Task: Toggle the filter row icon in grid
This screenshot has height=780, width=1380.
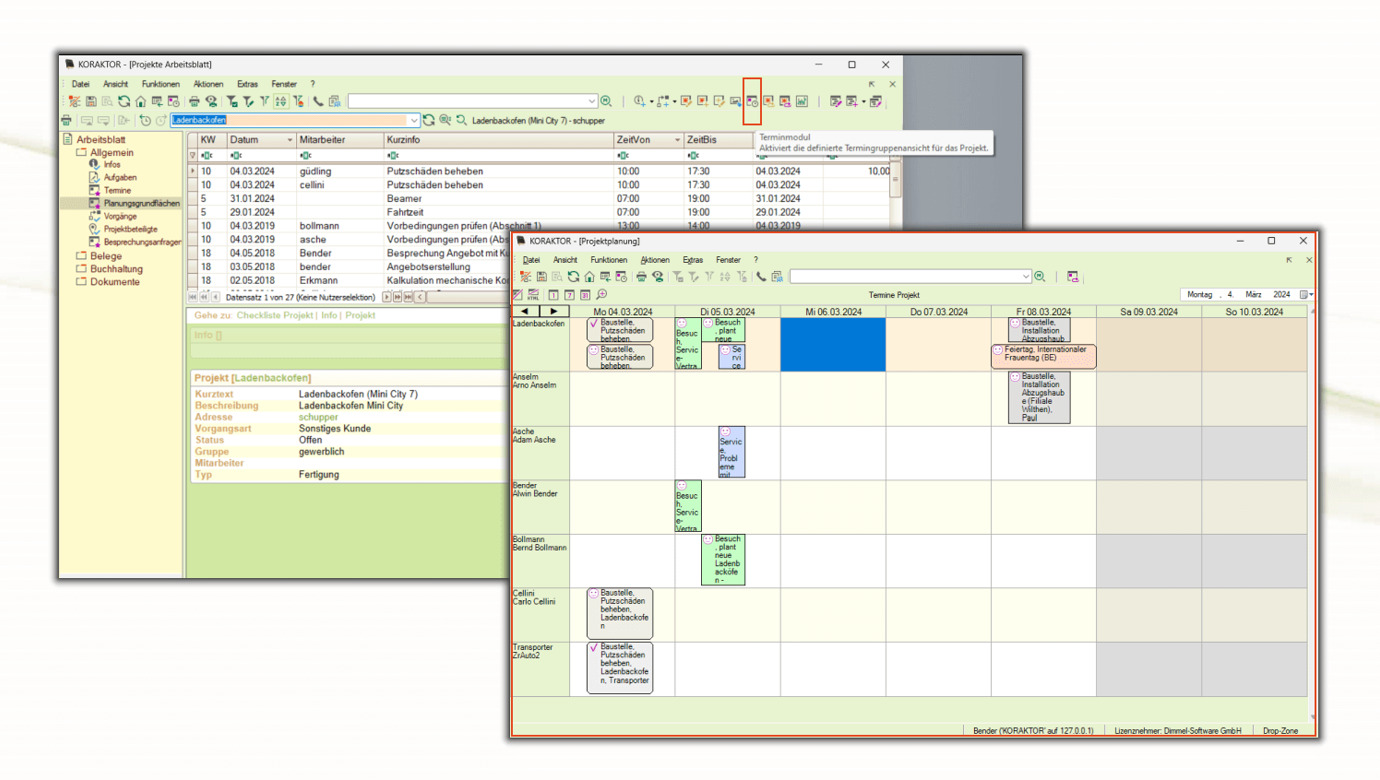Action: pyautogui.click(x=193, y=156)
